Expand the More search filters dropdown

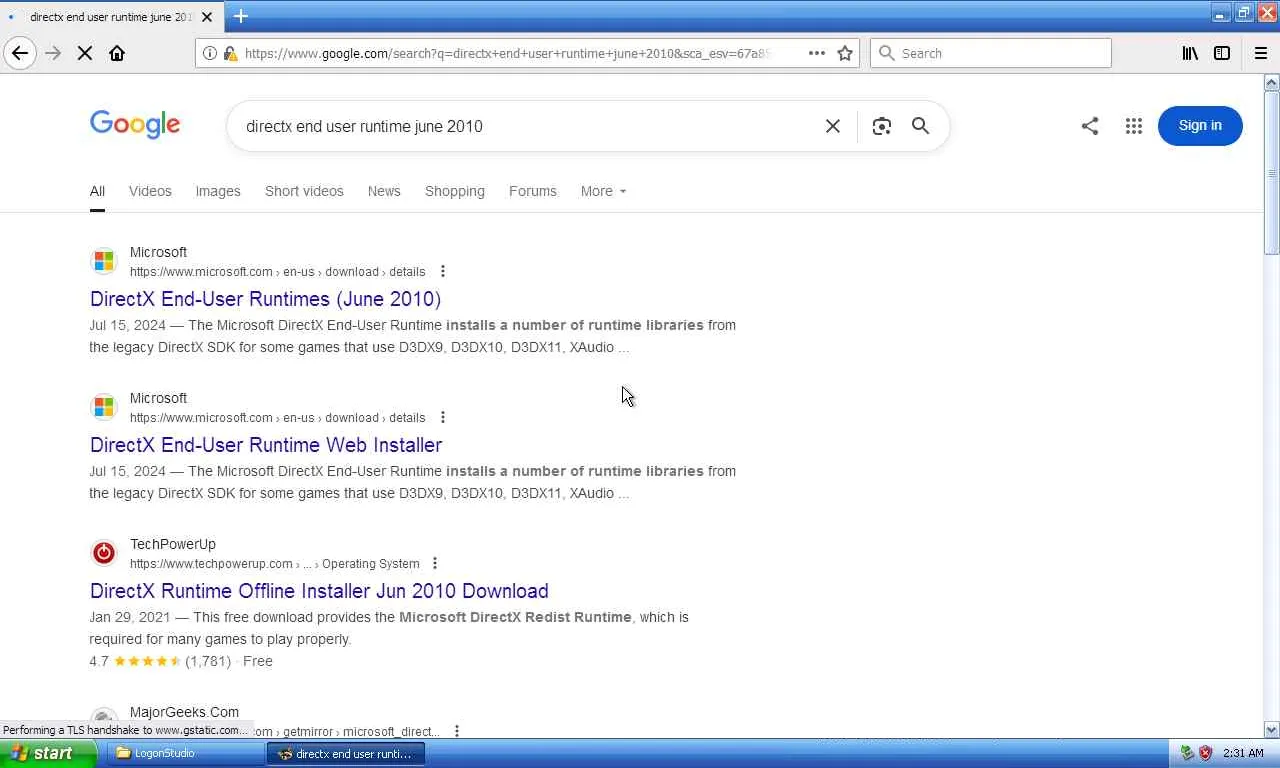click(603, 191)
